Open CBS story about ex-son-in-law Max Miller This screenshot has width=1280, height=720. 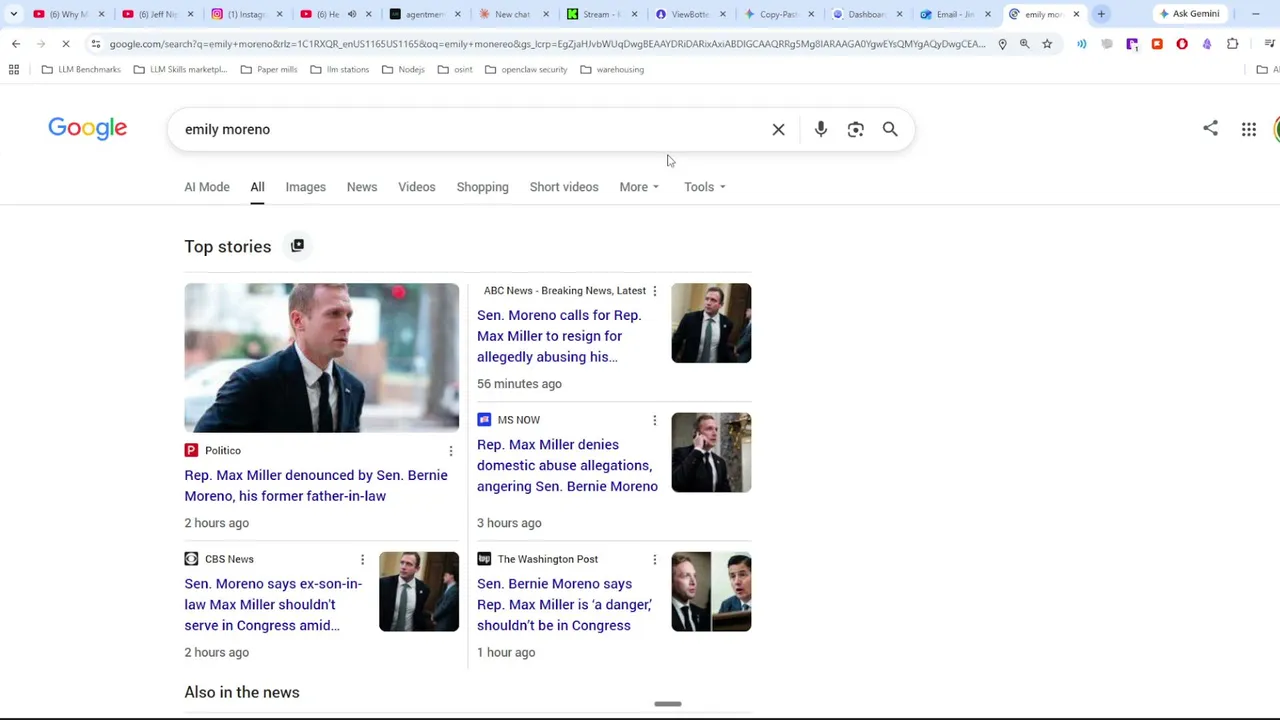tap(273, 605)
